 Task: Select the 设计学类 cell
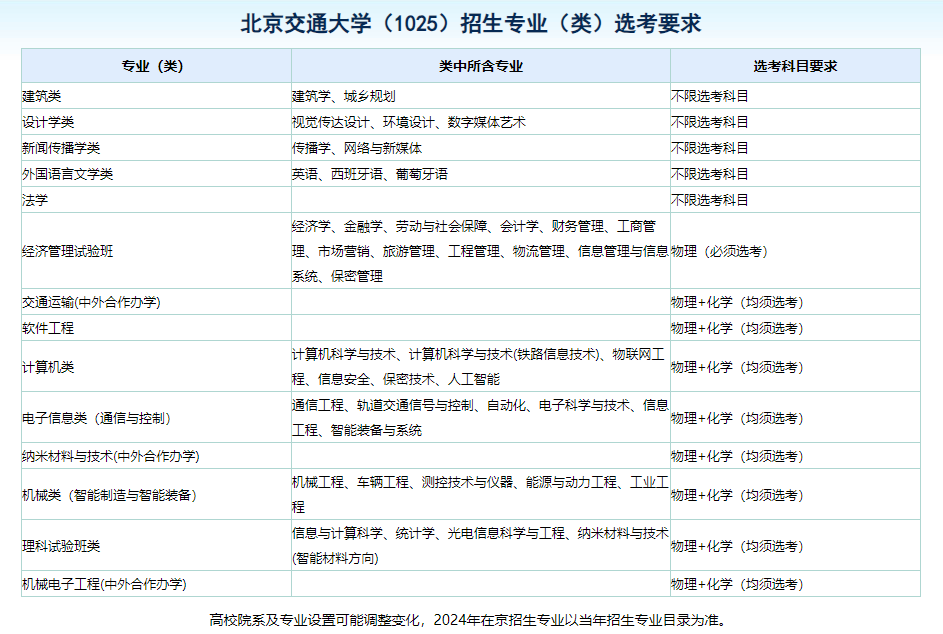point(156,122)
